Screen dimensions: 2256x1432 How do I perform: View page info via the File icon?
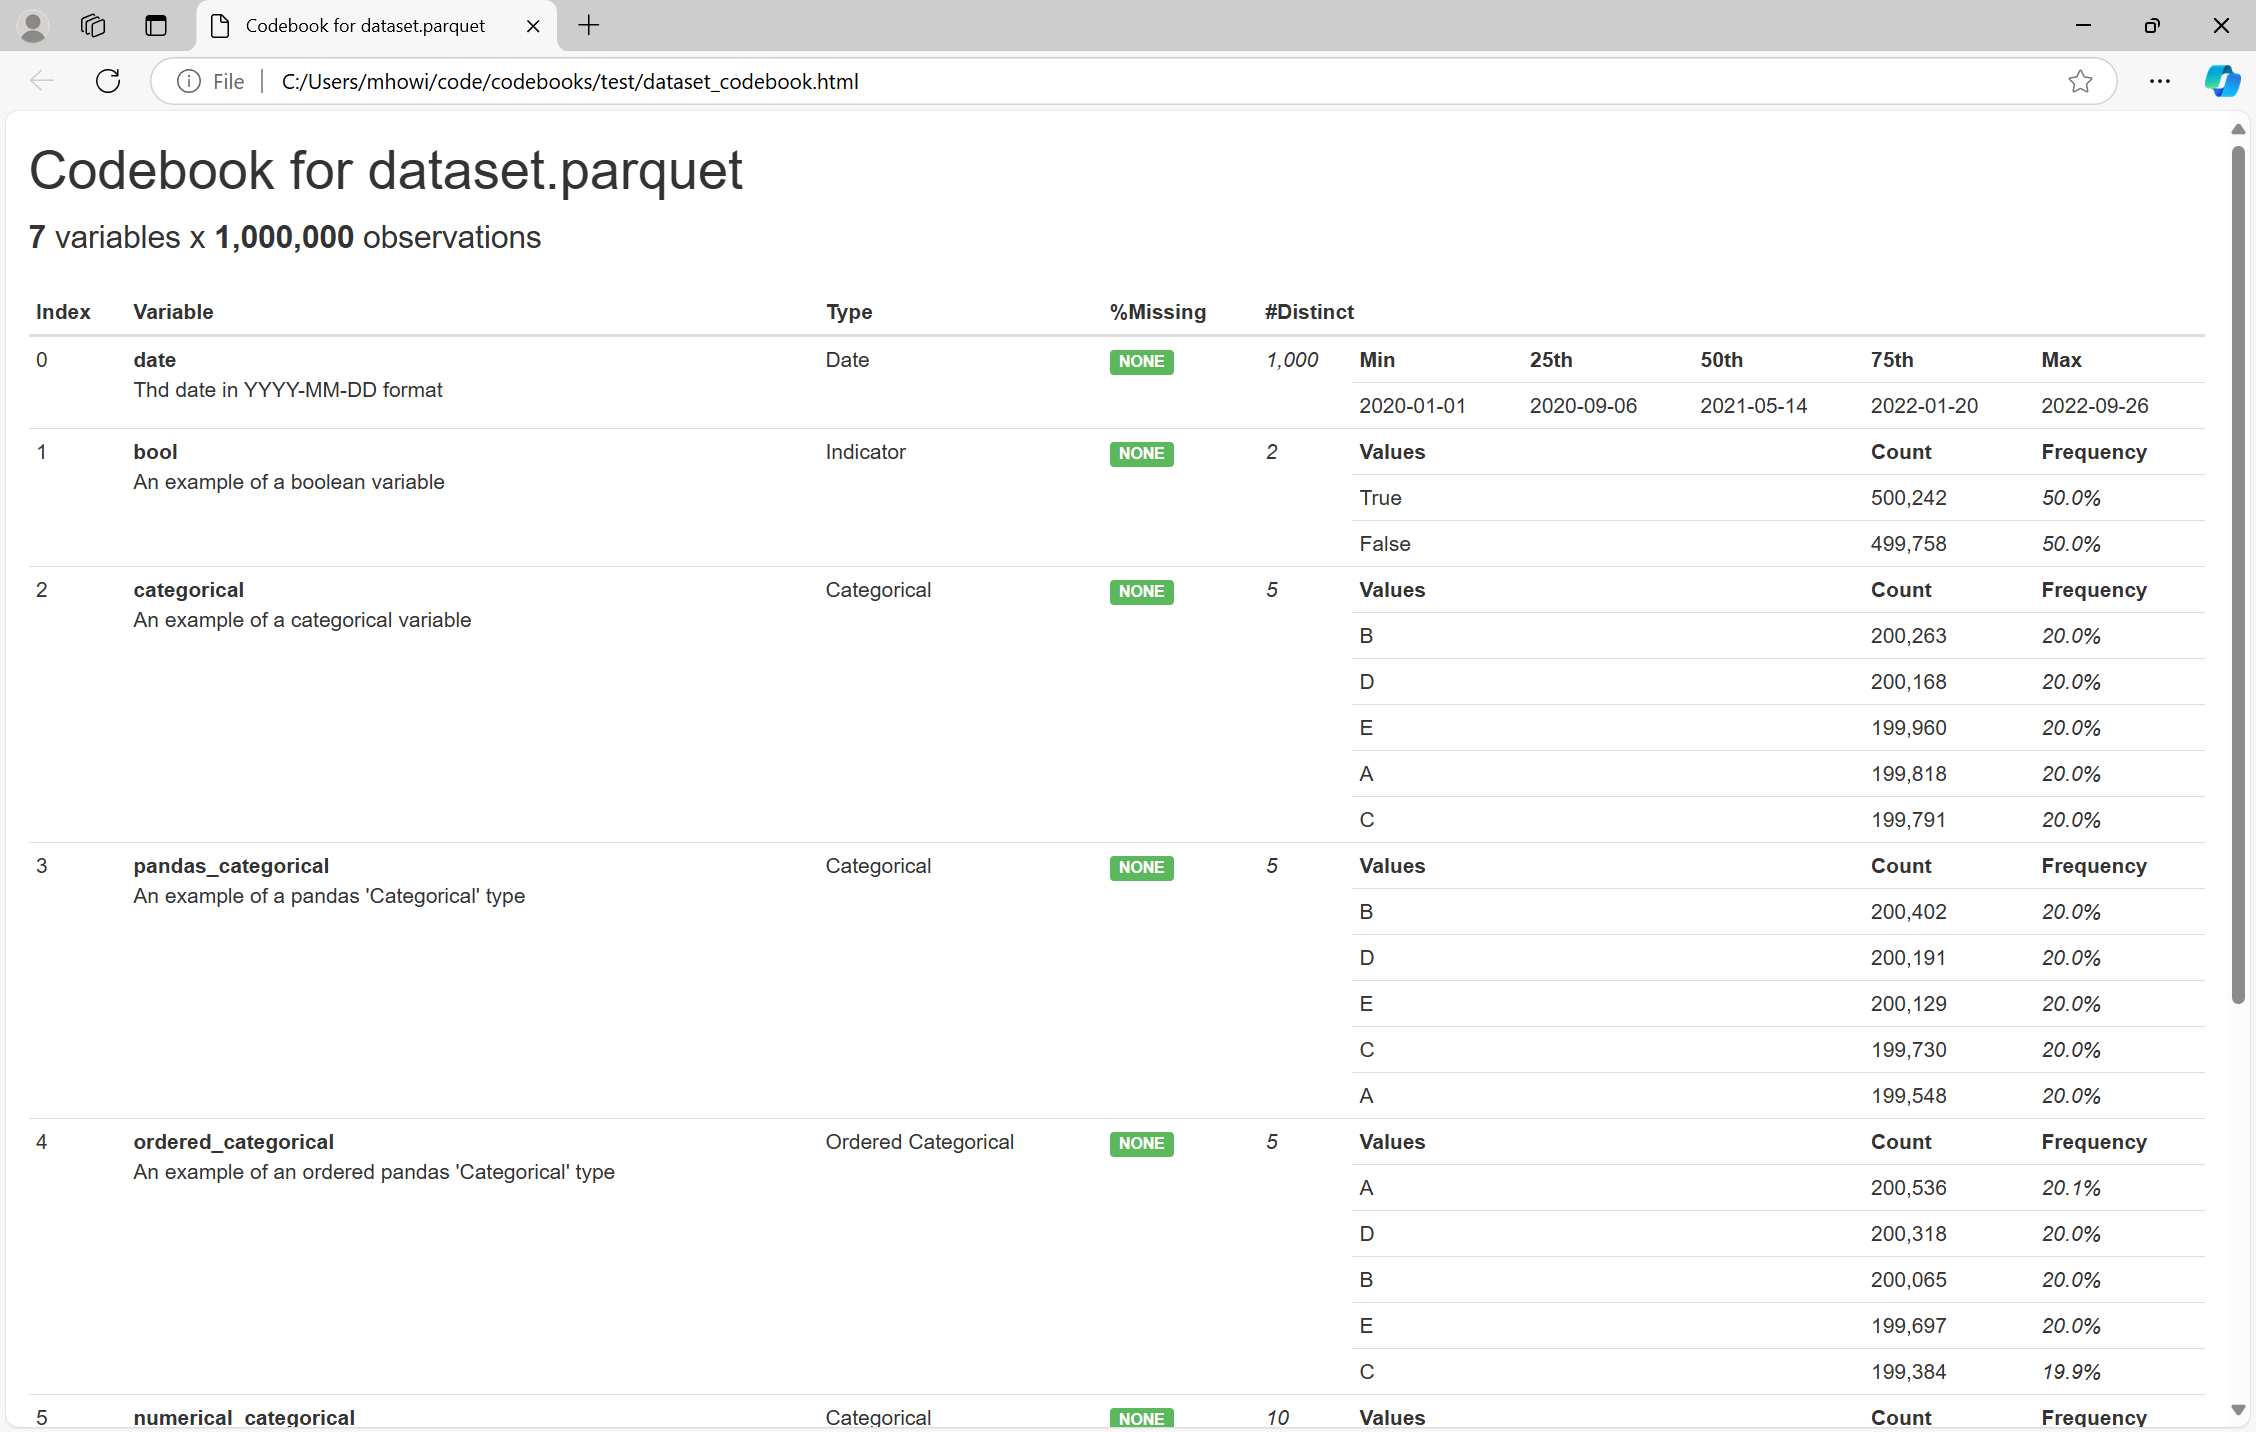(189, 81)
